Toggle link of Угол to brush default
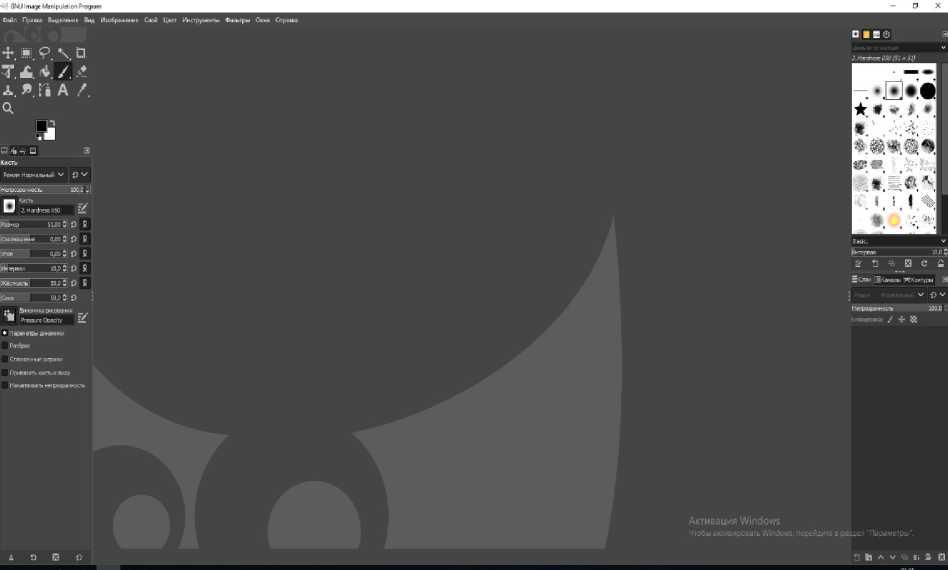948x570 pixels. pos(85,253)
